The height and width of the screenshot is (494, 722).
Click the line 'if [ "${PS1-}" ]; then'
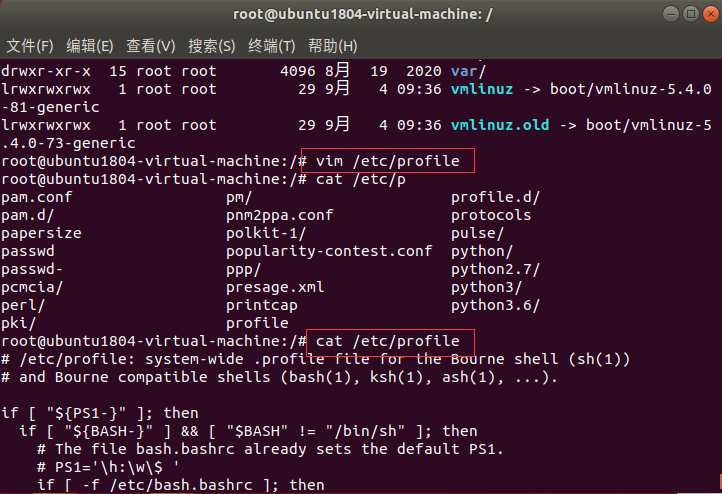point(100,413)
